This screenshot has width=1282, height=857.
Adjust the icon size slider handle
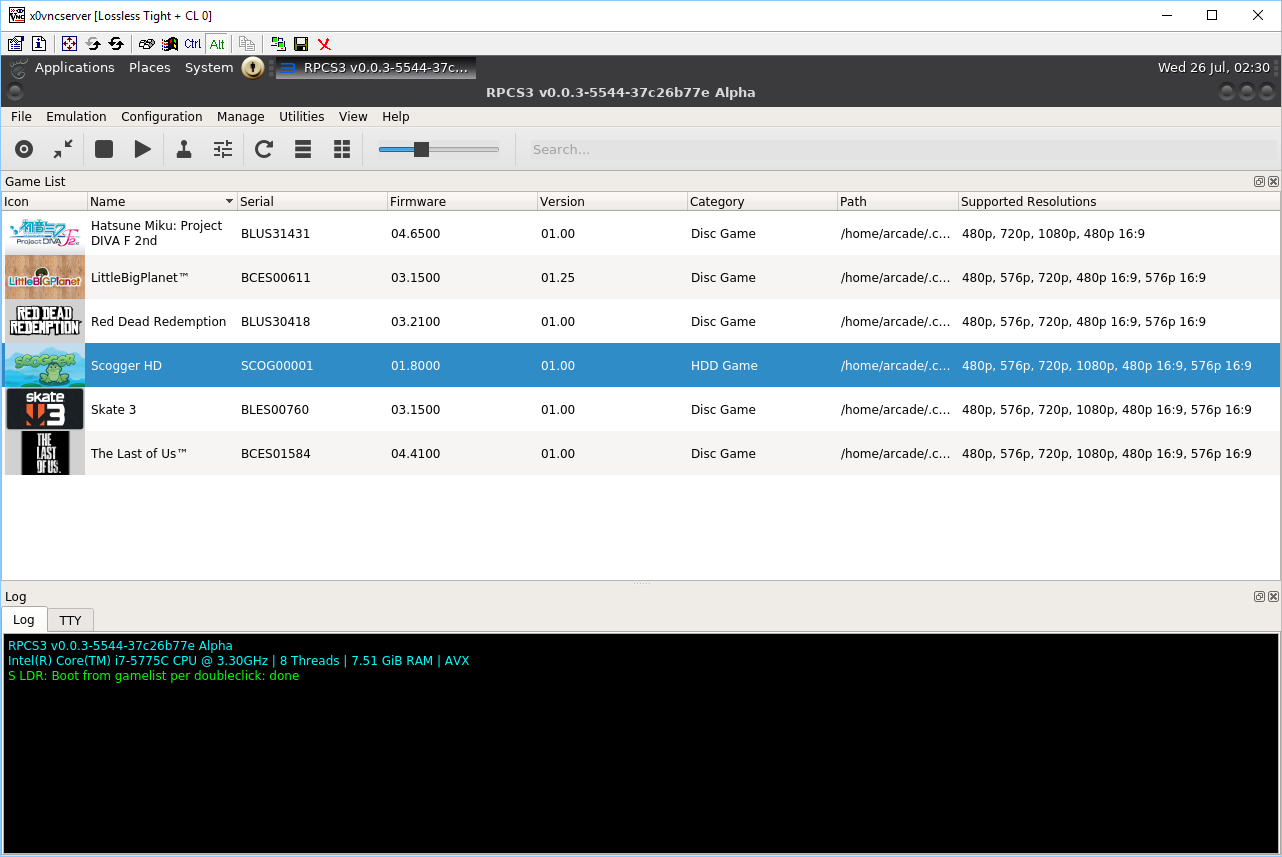(x=421, y=149)
